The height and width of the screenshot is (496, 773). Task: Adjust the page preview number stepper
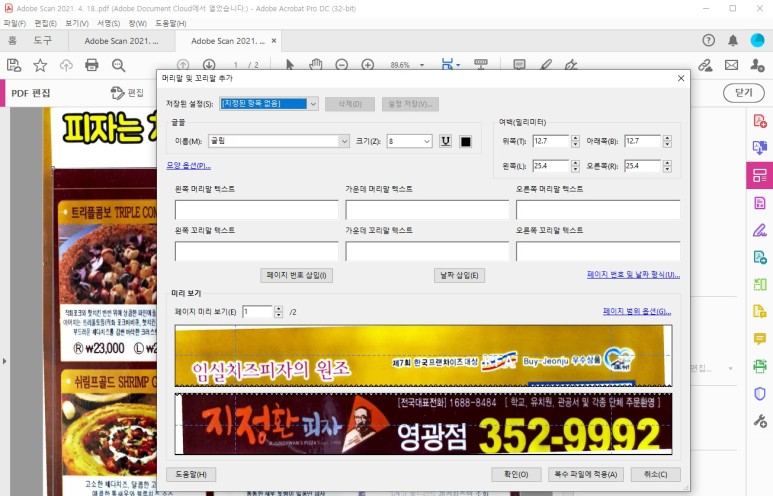279,312
